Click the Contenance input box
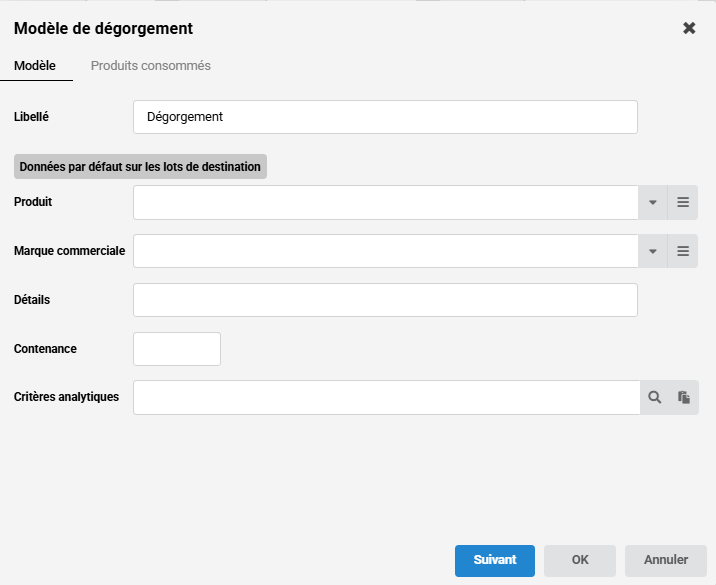This screenshot has height=585, width=716. (x=177, y=349)
